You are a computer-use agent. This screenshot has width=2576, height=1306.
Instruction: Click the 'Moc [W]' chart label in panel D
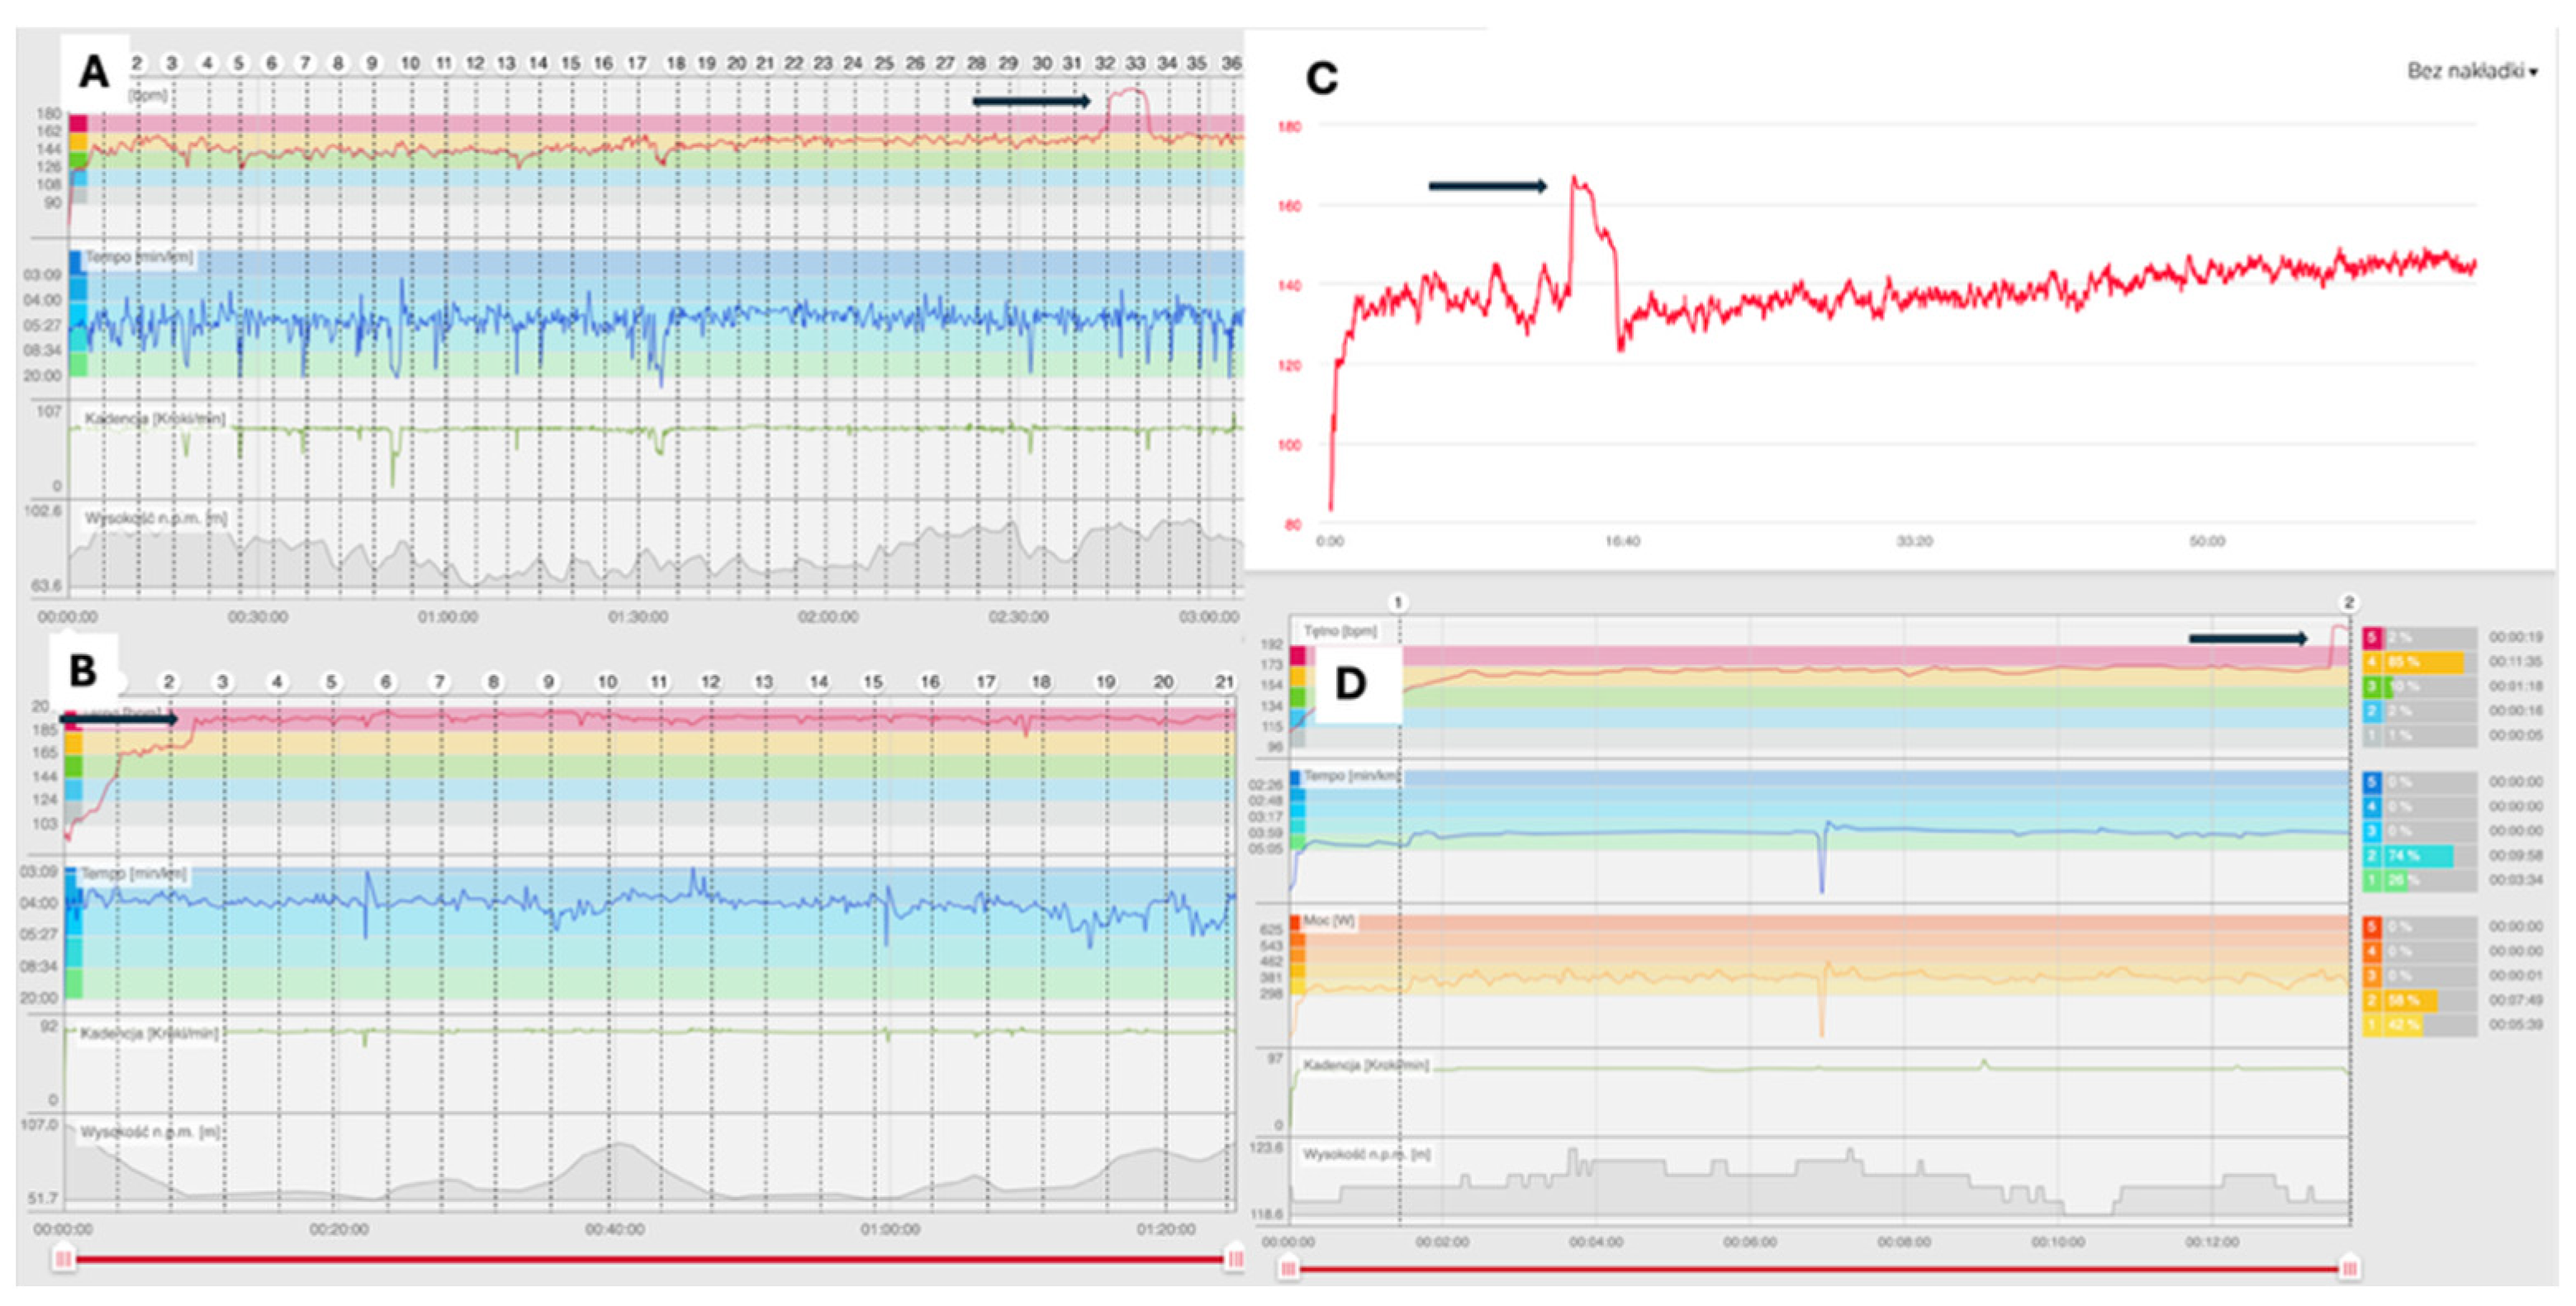pos(1329,920)
